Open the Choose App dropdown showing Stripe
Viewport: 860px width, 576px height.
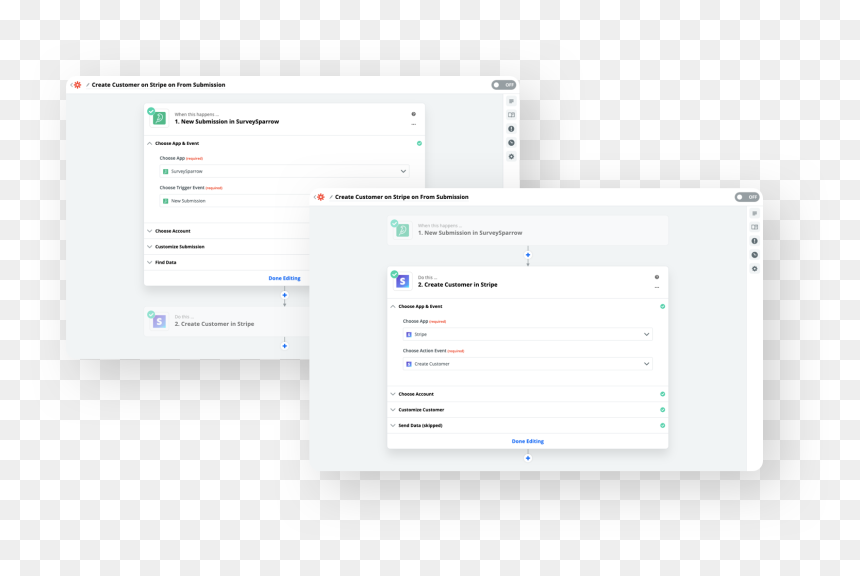pos(528,334)
